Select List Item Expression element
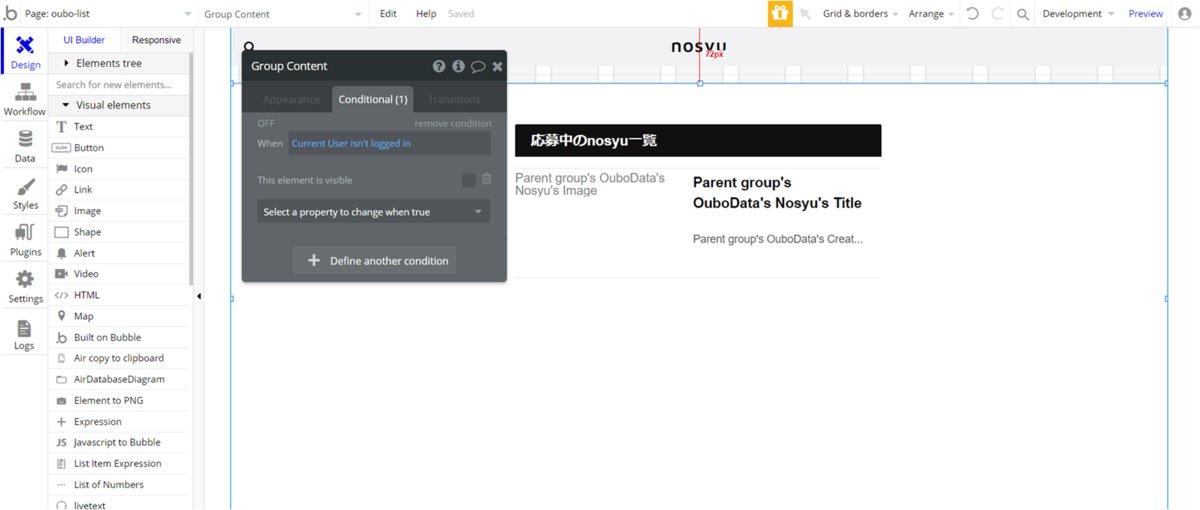The height and width of the screenshot is (510, 1200). point(119,463)
